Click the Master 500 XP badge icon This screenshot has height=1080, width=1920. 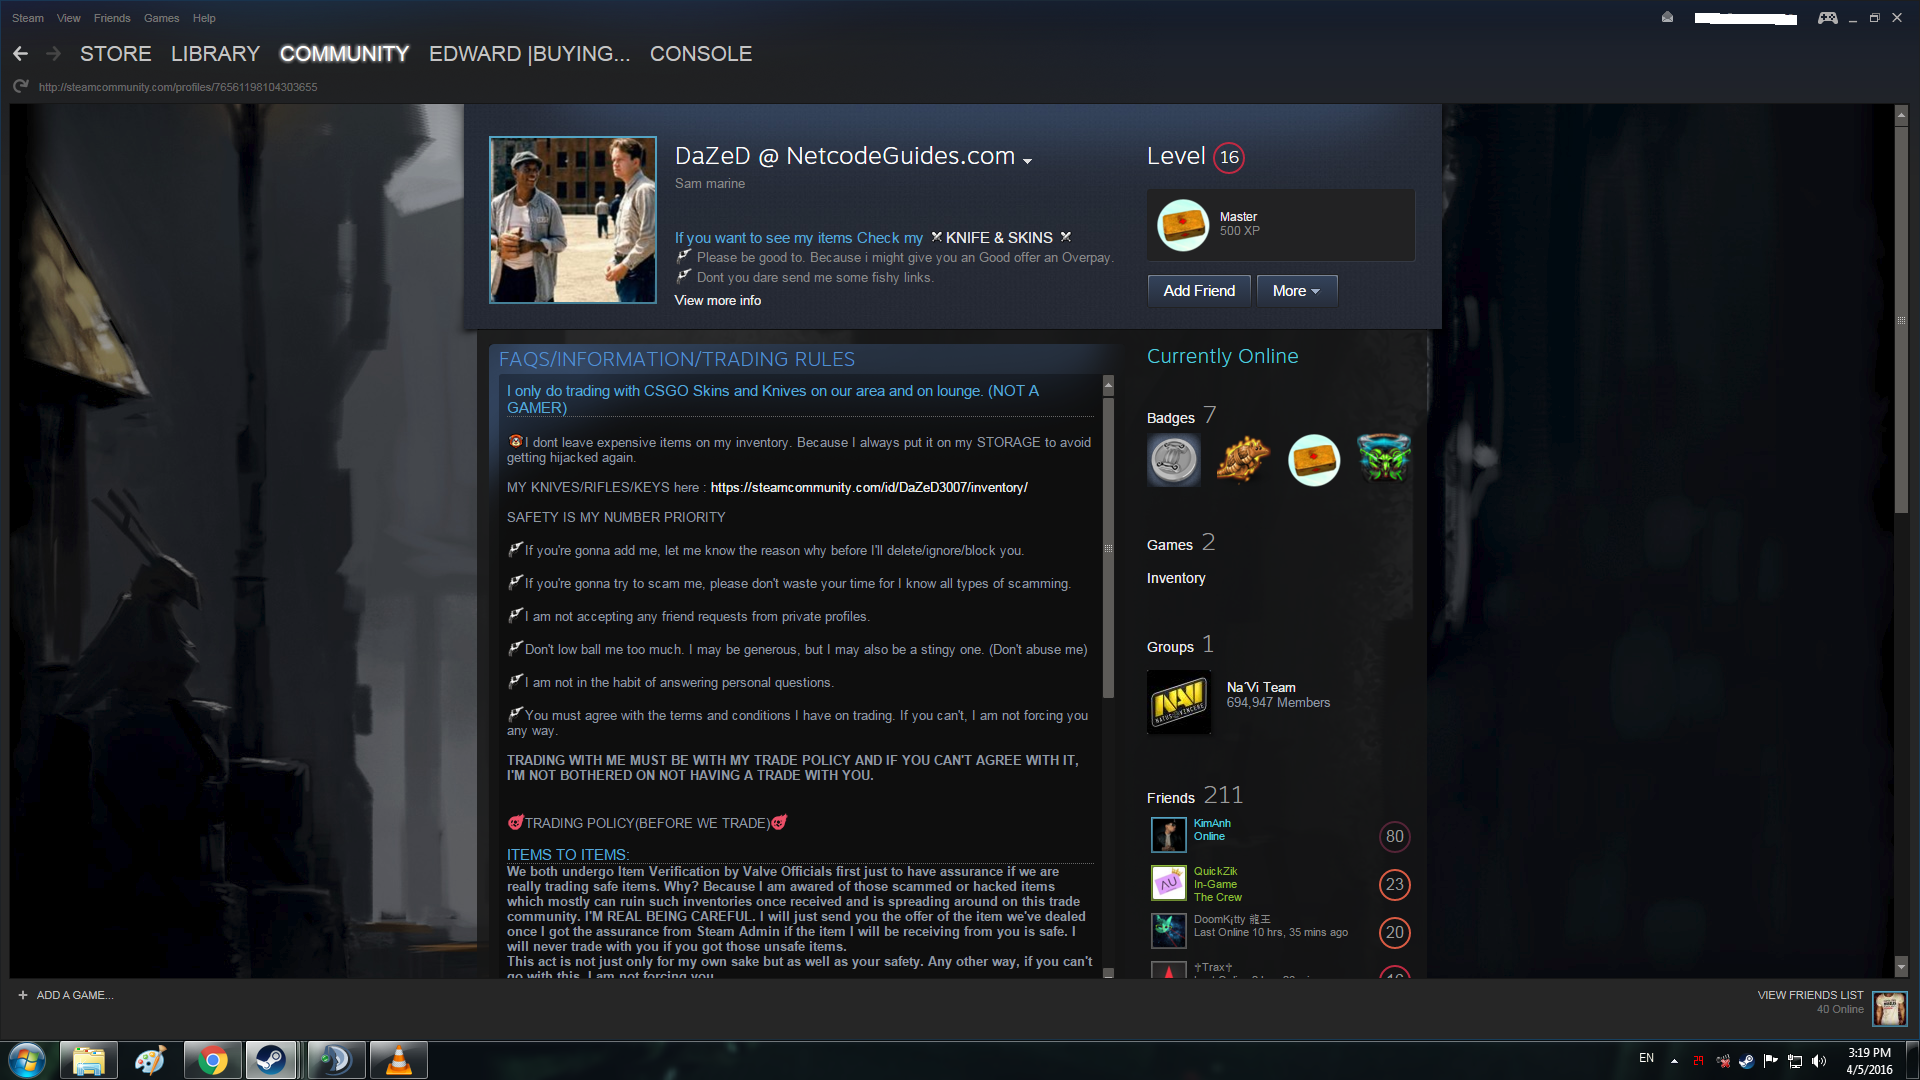[x=1183, y=225]
